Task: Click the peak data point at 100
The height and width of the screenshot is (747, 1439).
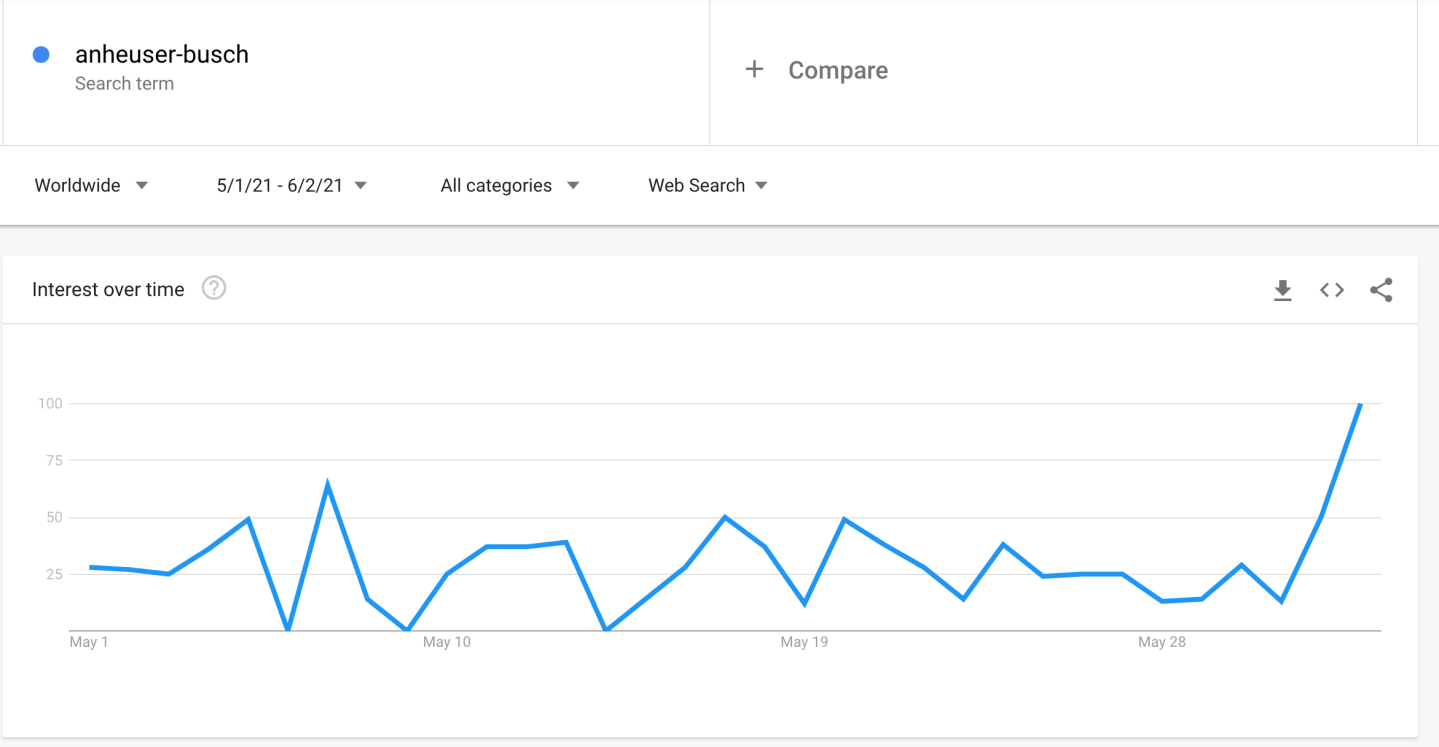Action: pyautogui.click(x=1360, y=404)
